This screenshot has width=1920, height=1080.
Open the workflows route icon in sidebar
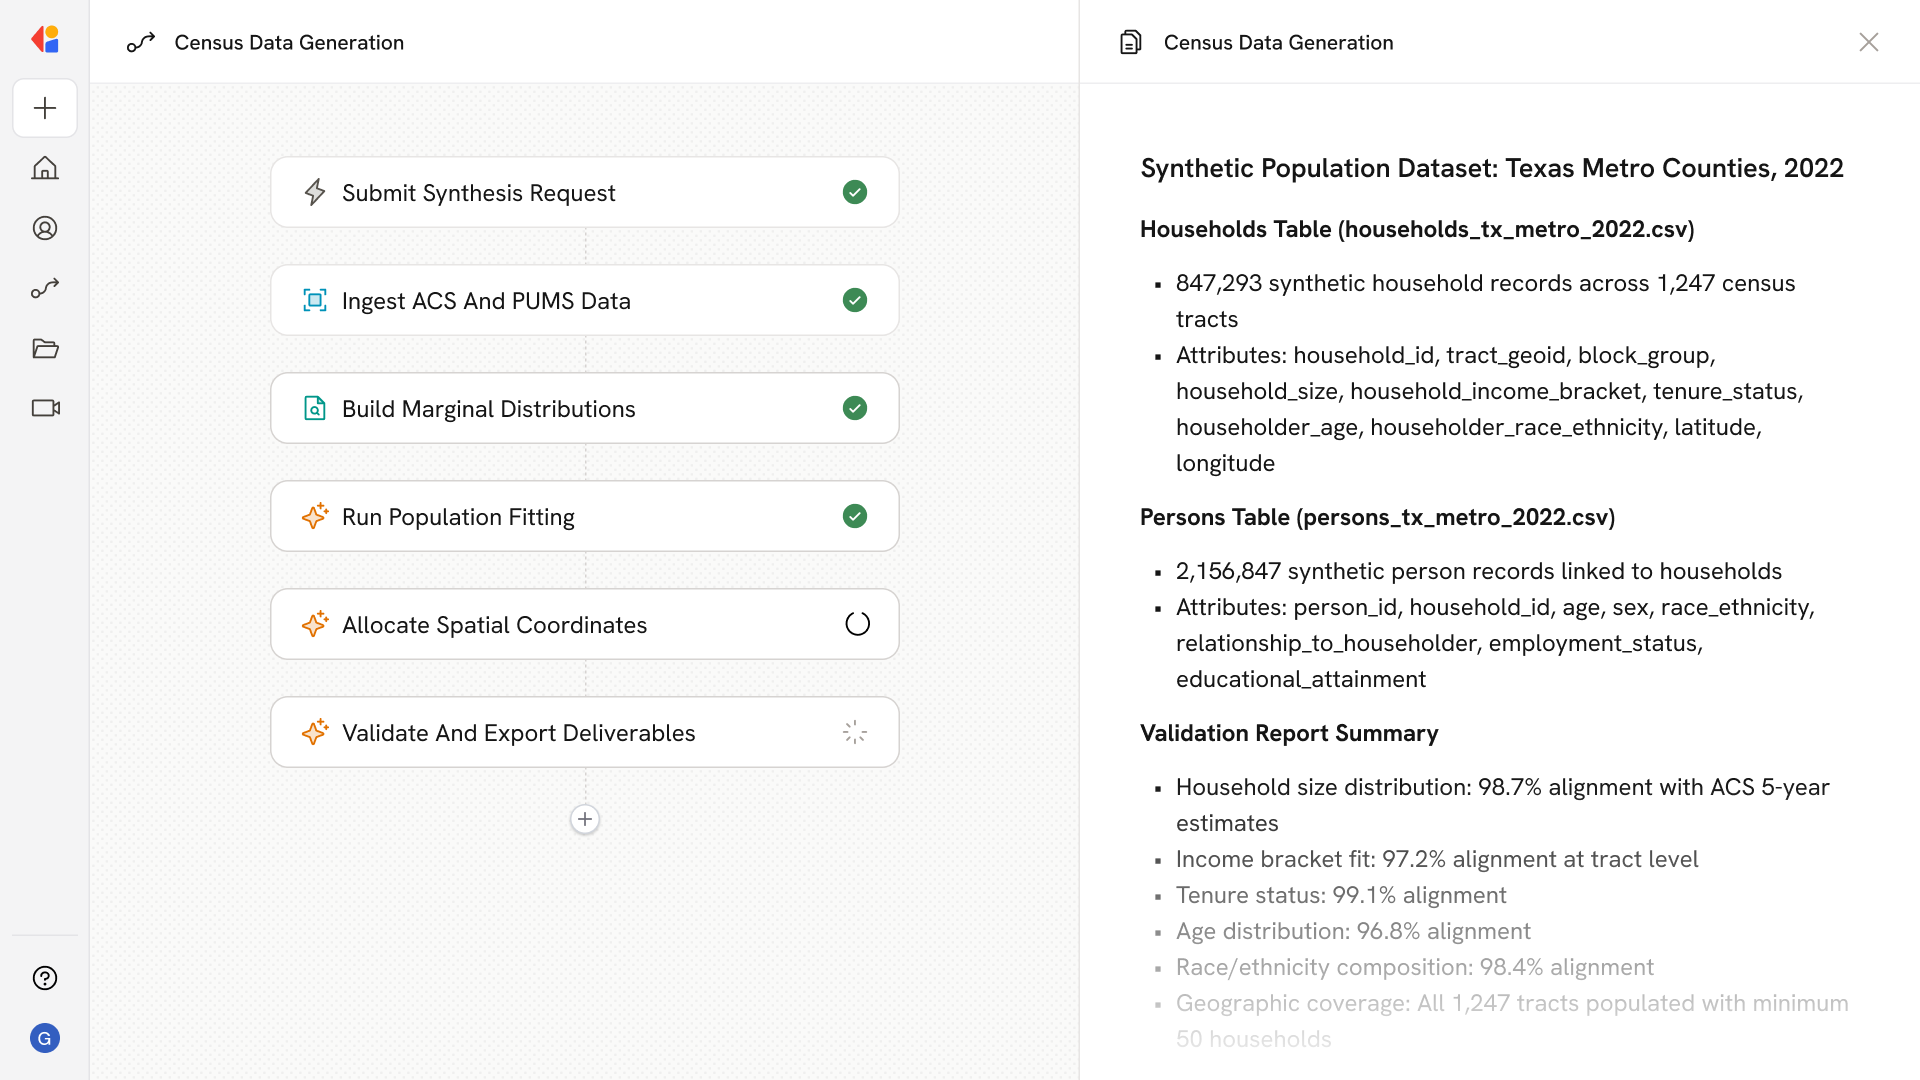[45, 288]
